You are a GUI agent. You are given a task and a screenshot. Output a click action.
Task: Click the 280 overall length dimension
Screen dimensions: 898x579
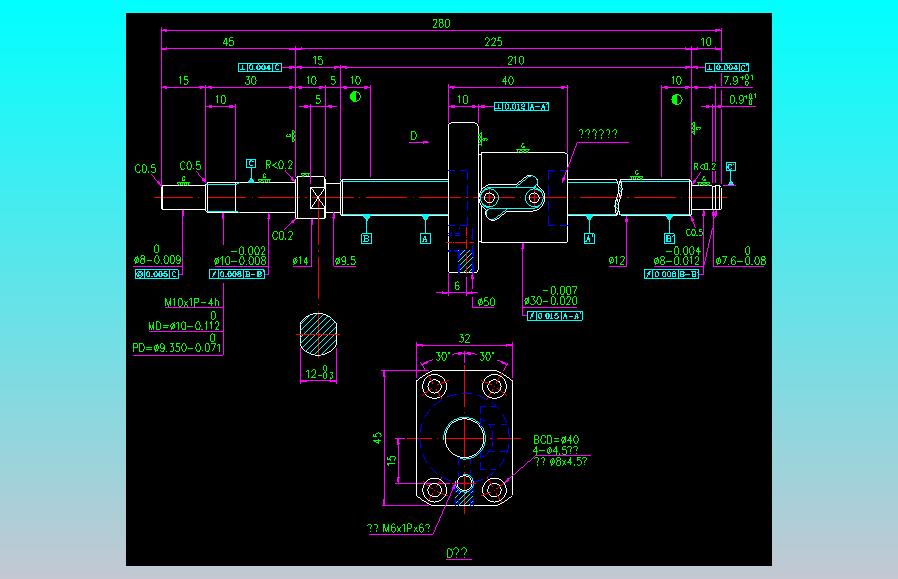(x=441, y=23)
